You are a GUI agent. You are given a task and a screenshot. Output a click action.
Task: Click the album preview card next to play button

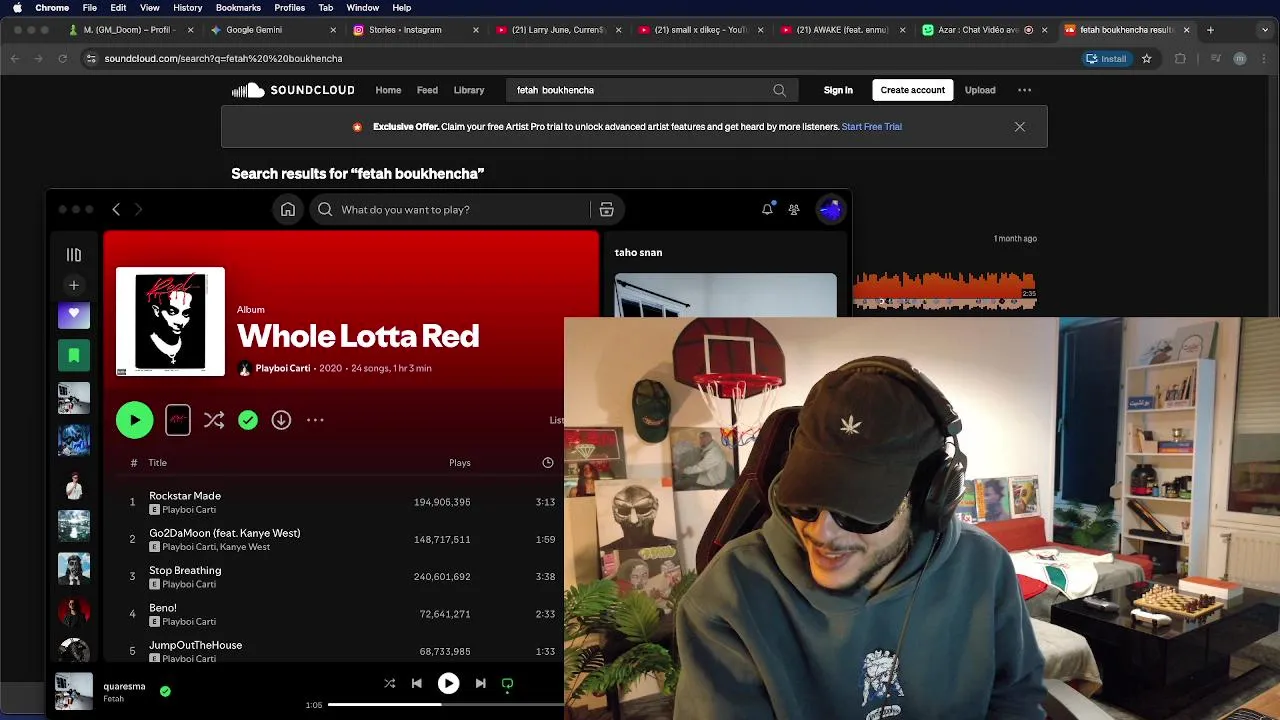coord(178,420)
